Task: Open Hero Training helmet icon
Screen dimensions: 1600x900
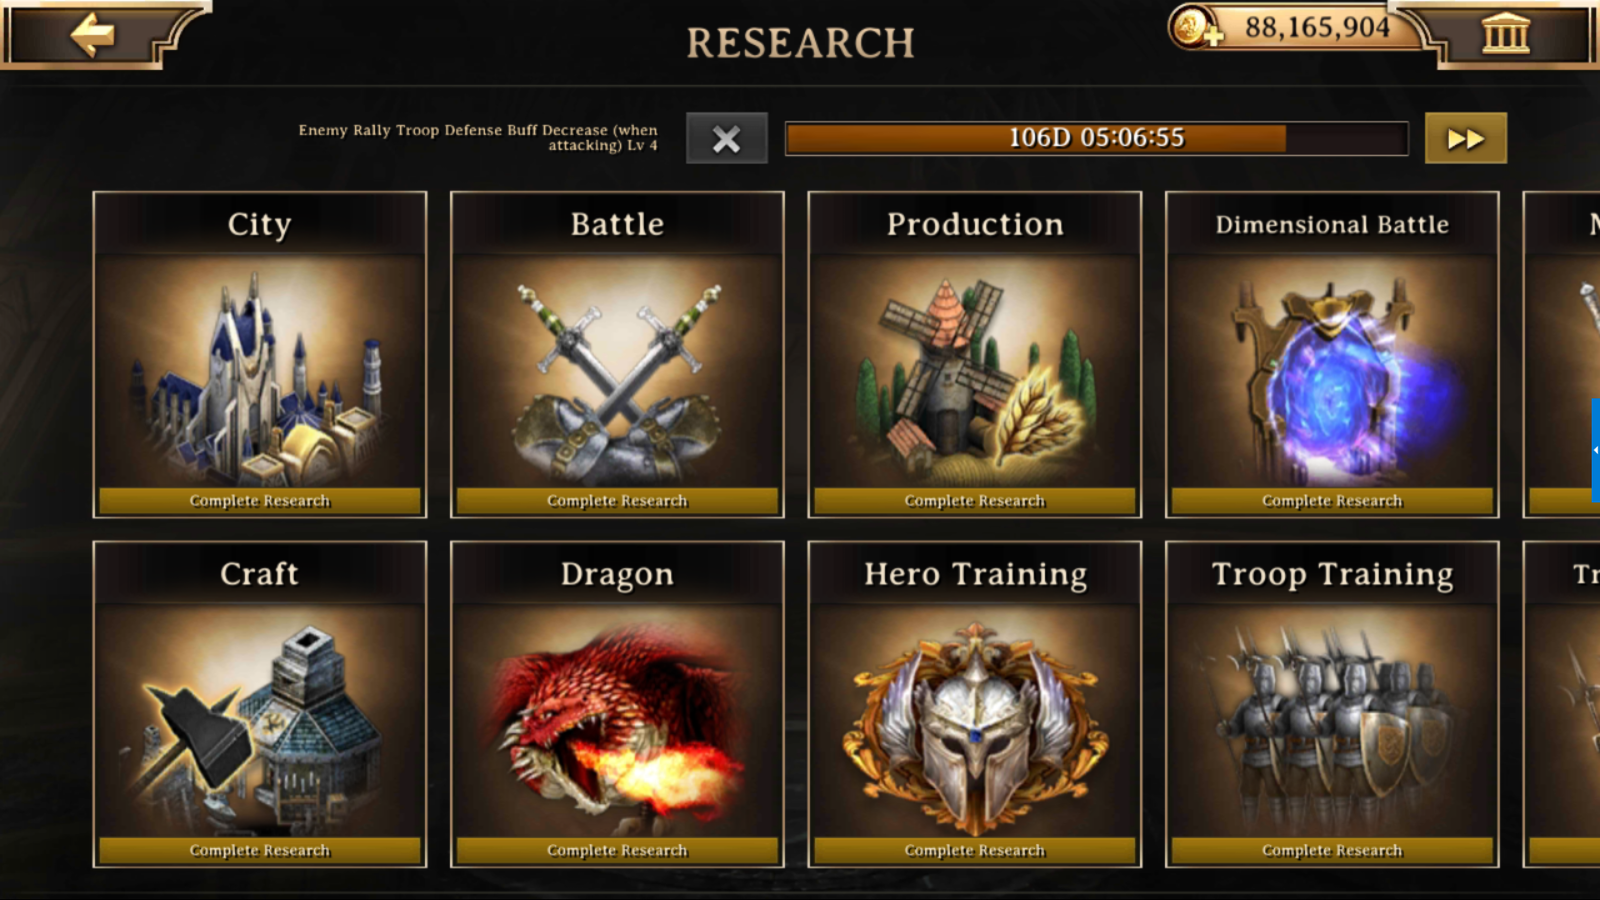Action: coord(975,722)
